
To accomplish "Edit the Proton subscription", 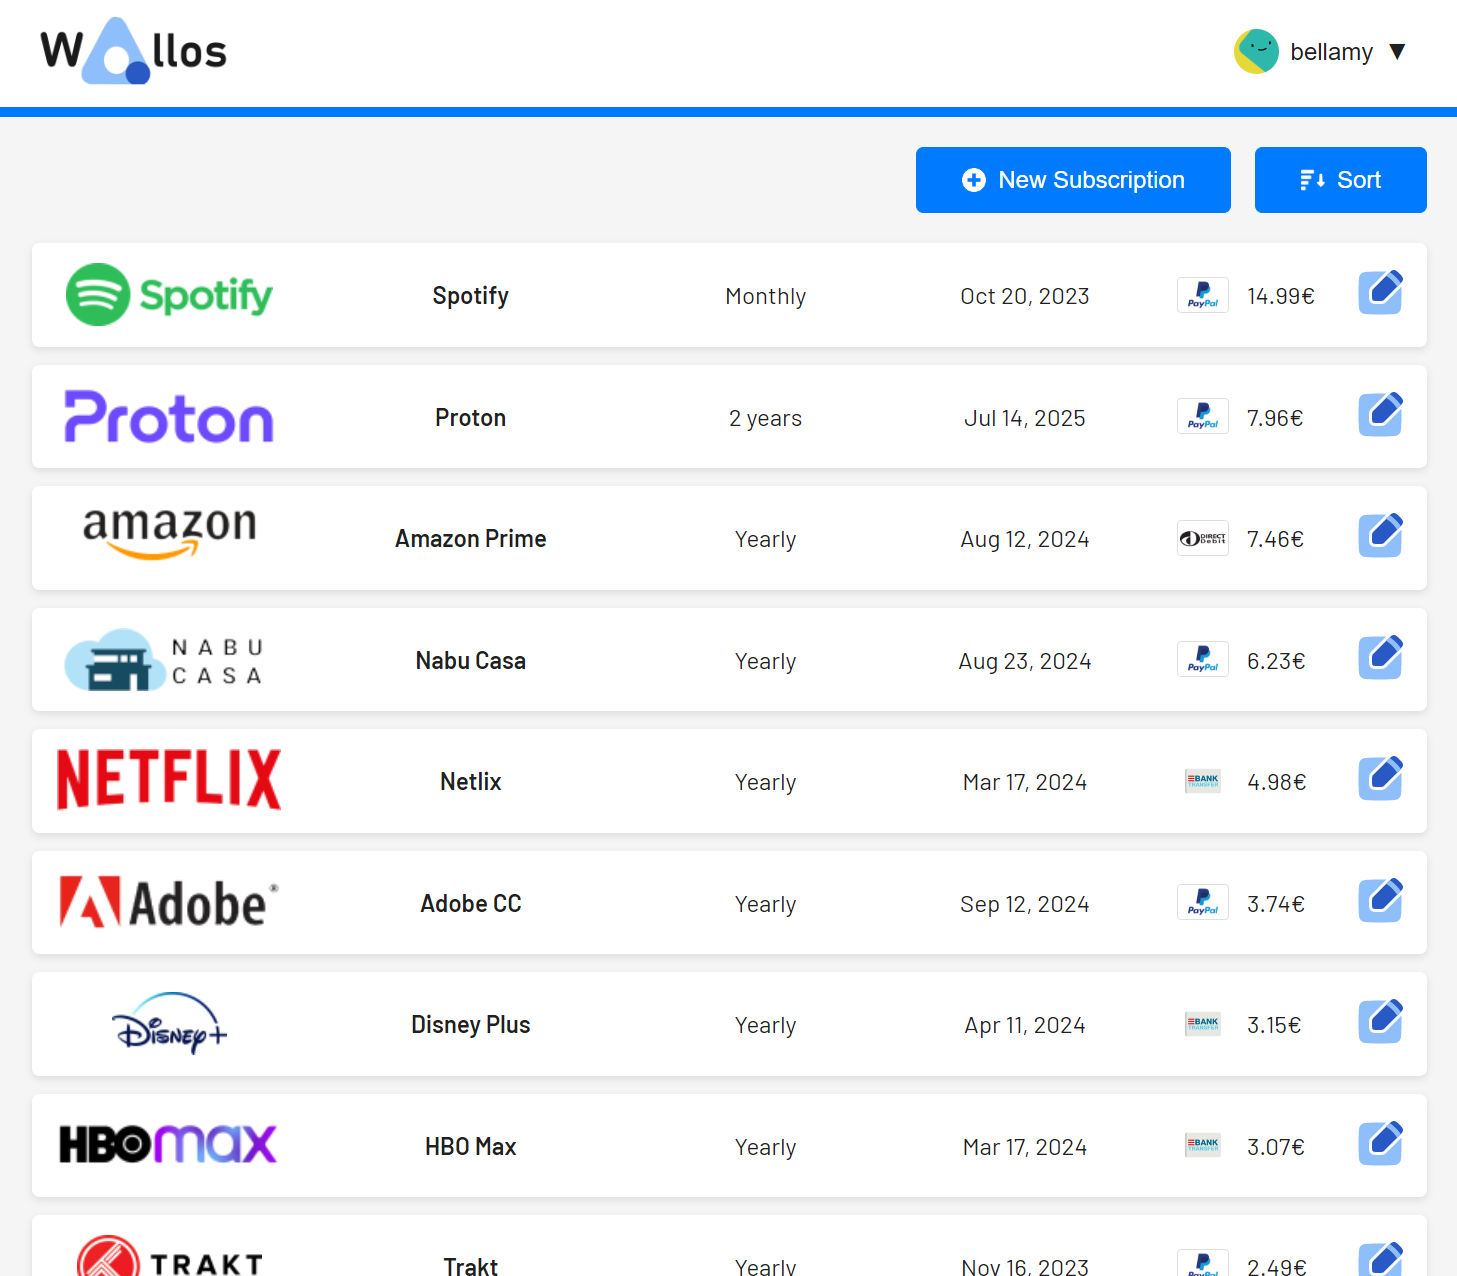I will pyautogui.click(x=1380, y=413).
